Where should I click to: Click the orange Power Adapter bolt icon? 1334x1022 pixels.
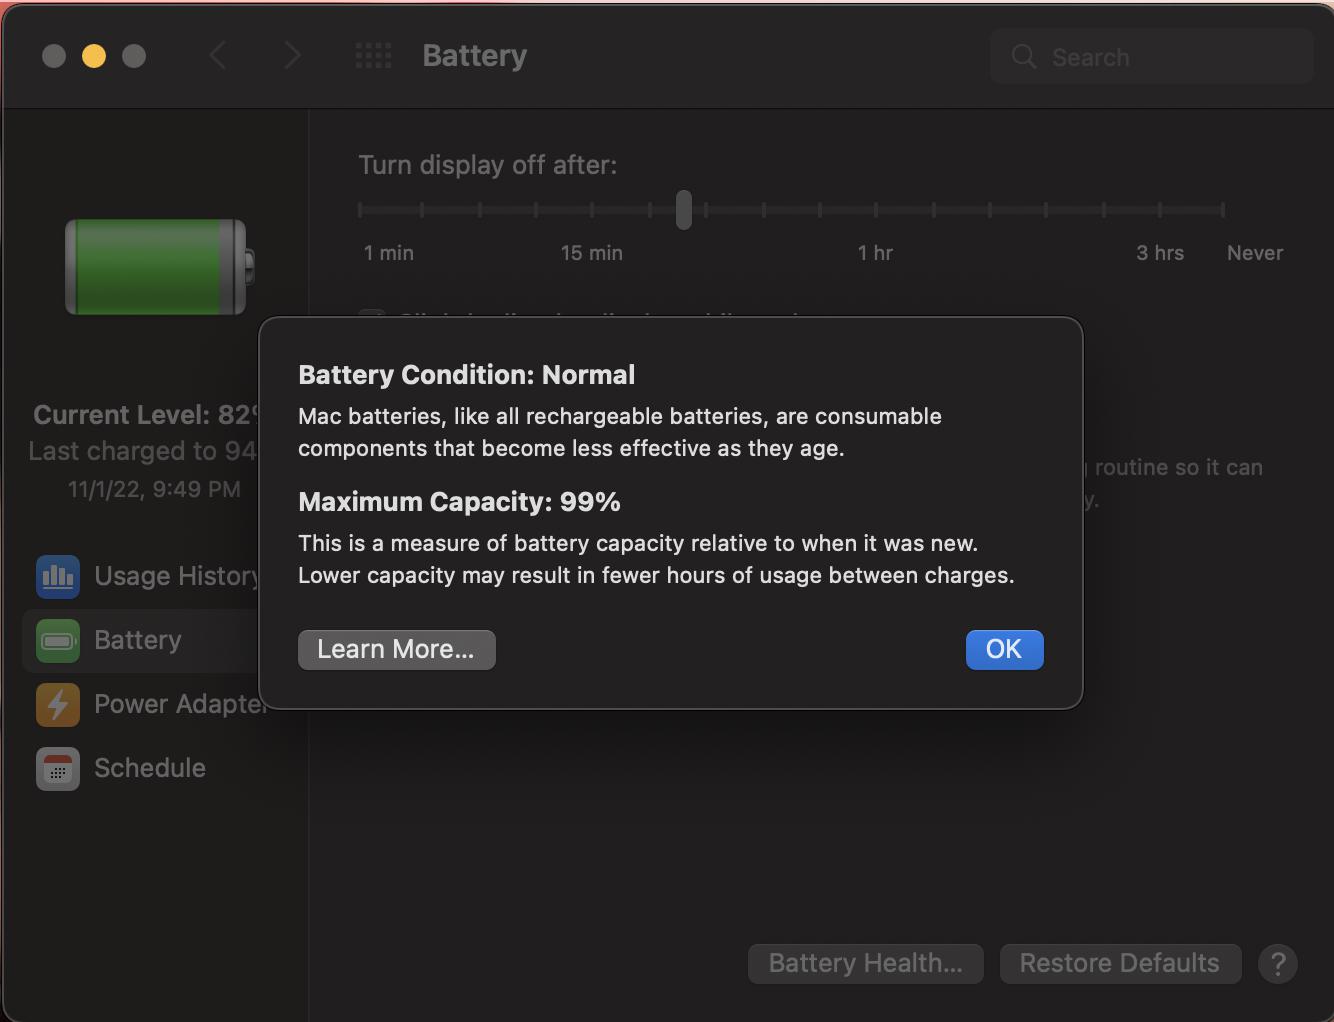point(58,704)
